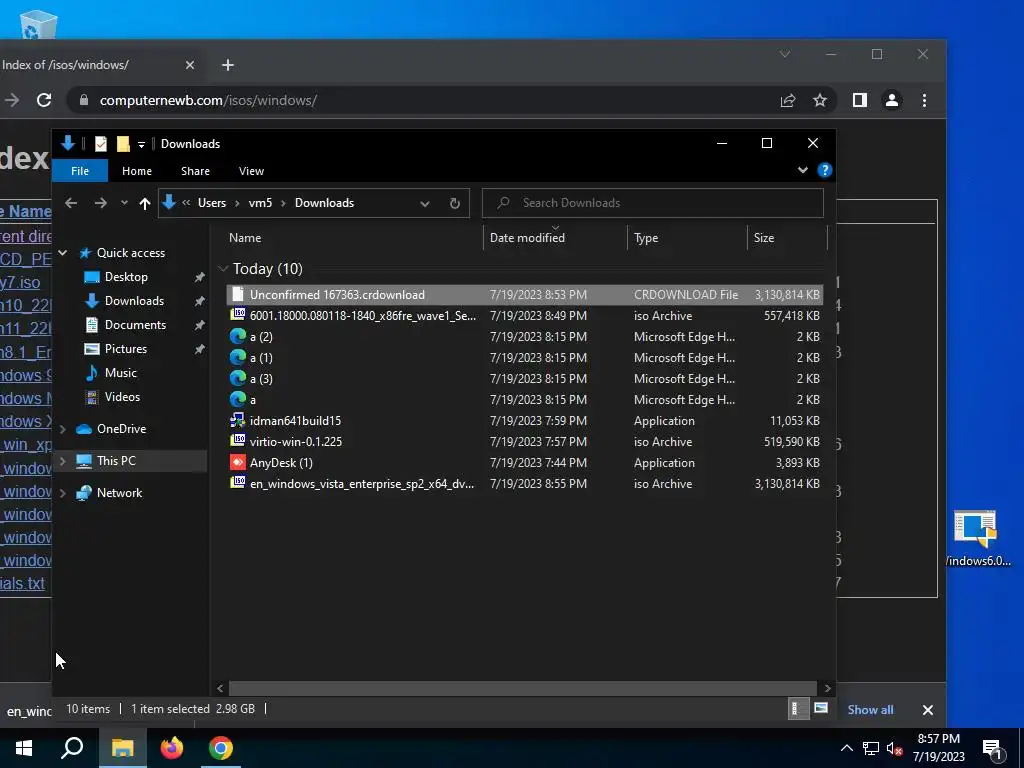1024x768 pixels.
Task: Open Windows Start menu
Action: point(24,748)
